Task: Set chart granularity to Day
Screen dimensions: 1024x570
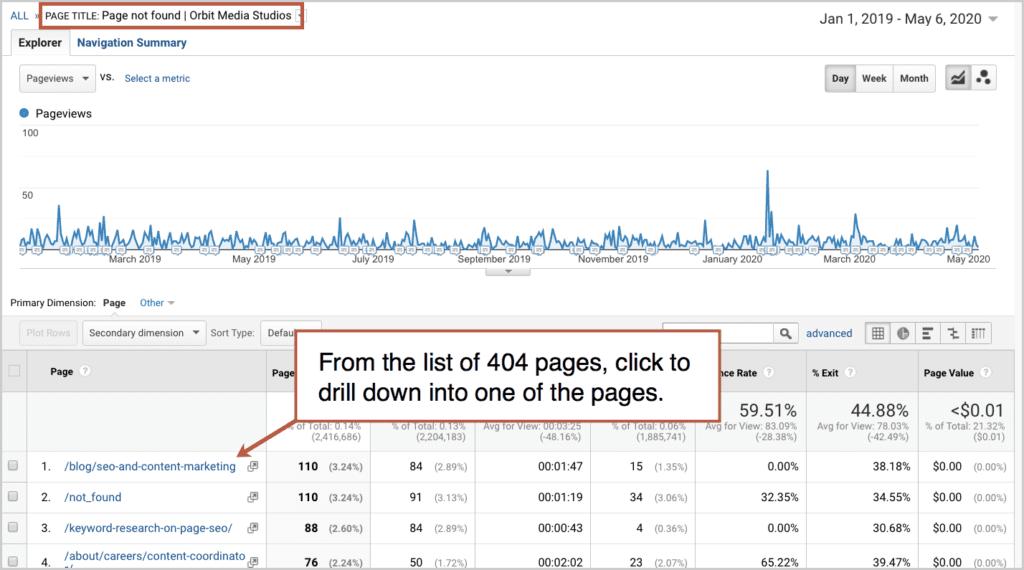Action: [x=840, y=78]
